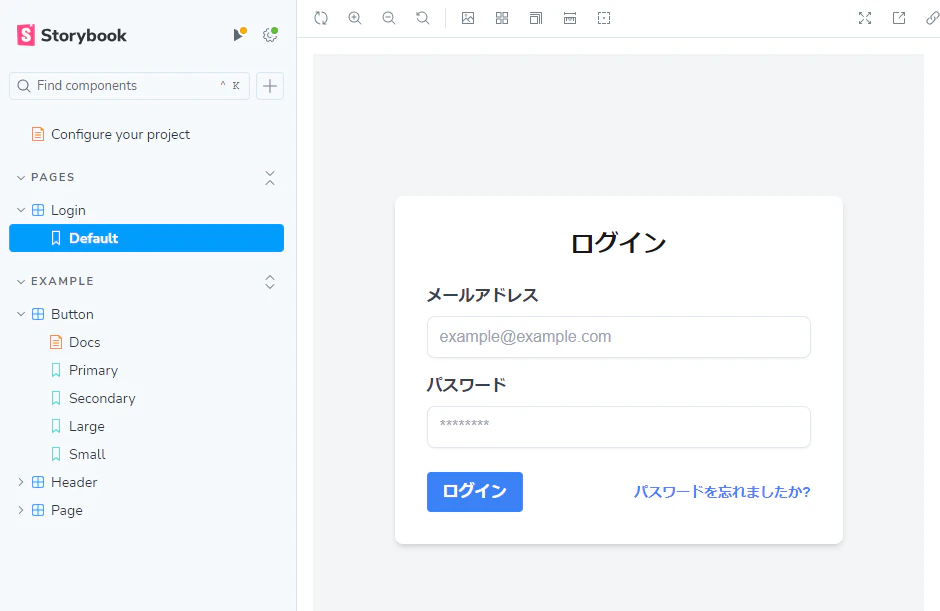The image size is (940, 611).
Task: Click the search magnifier icon
Action: click(x=24, y=86)
